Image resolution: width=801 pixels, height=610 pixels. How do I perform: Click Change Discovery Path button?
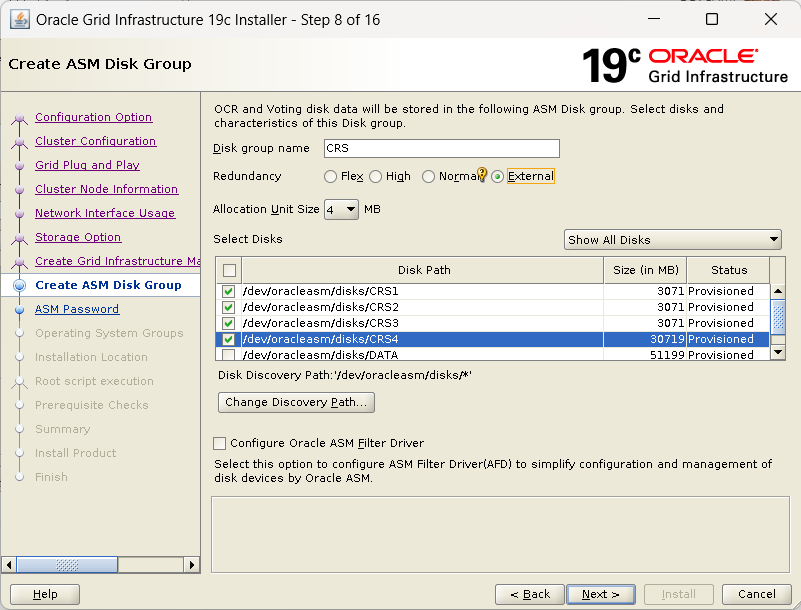pyautogui.click(x=296, y=403)
